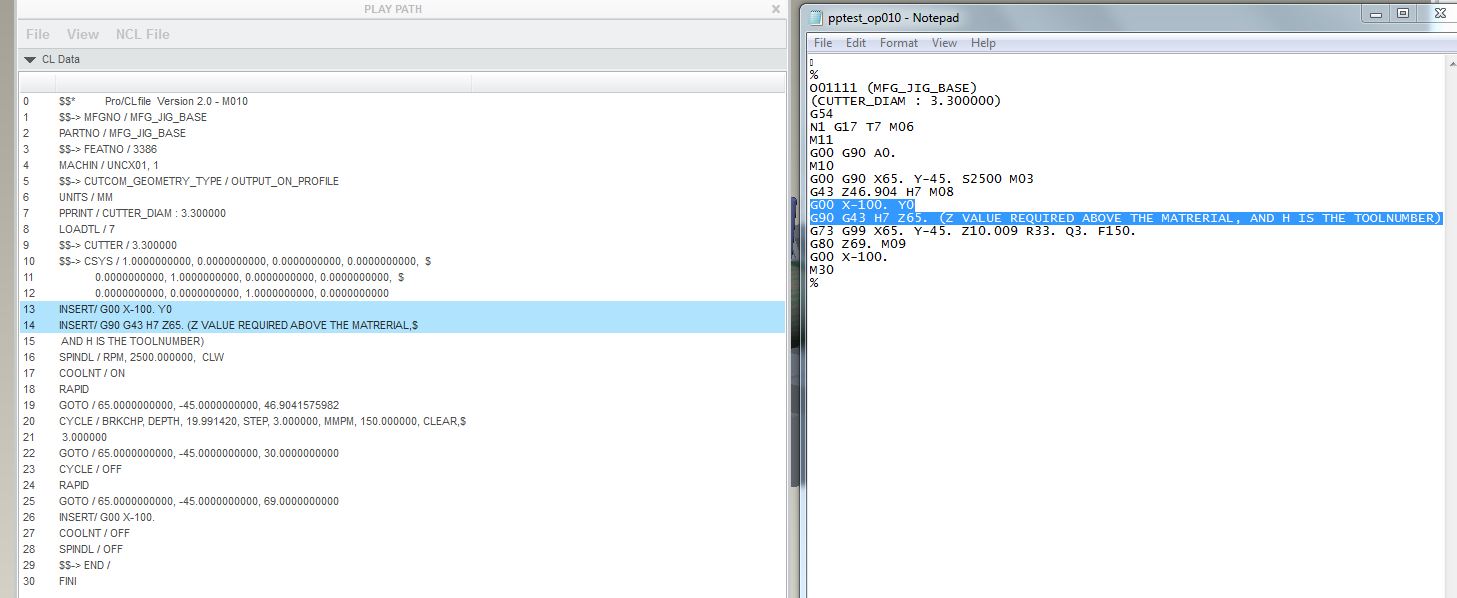This screenshot has height=598, width=1457.
Task: Click Notepad line G00 G90 A0.
Action: point(854,153)
